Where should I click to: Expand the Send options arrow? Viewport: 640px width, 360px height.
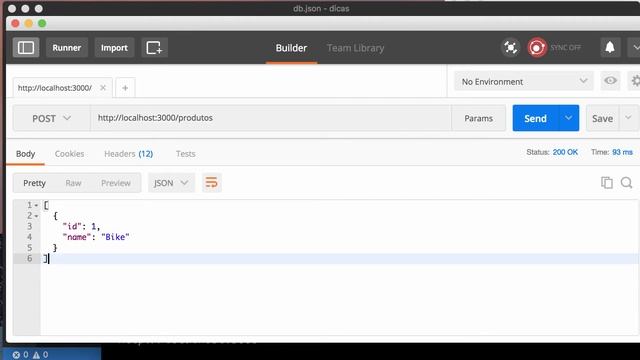click(x=568, y=118)
